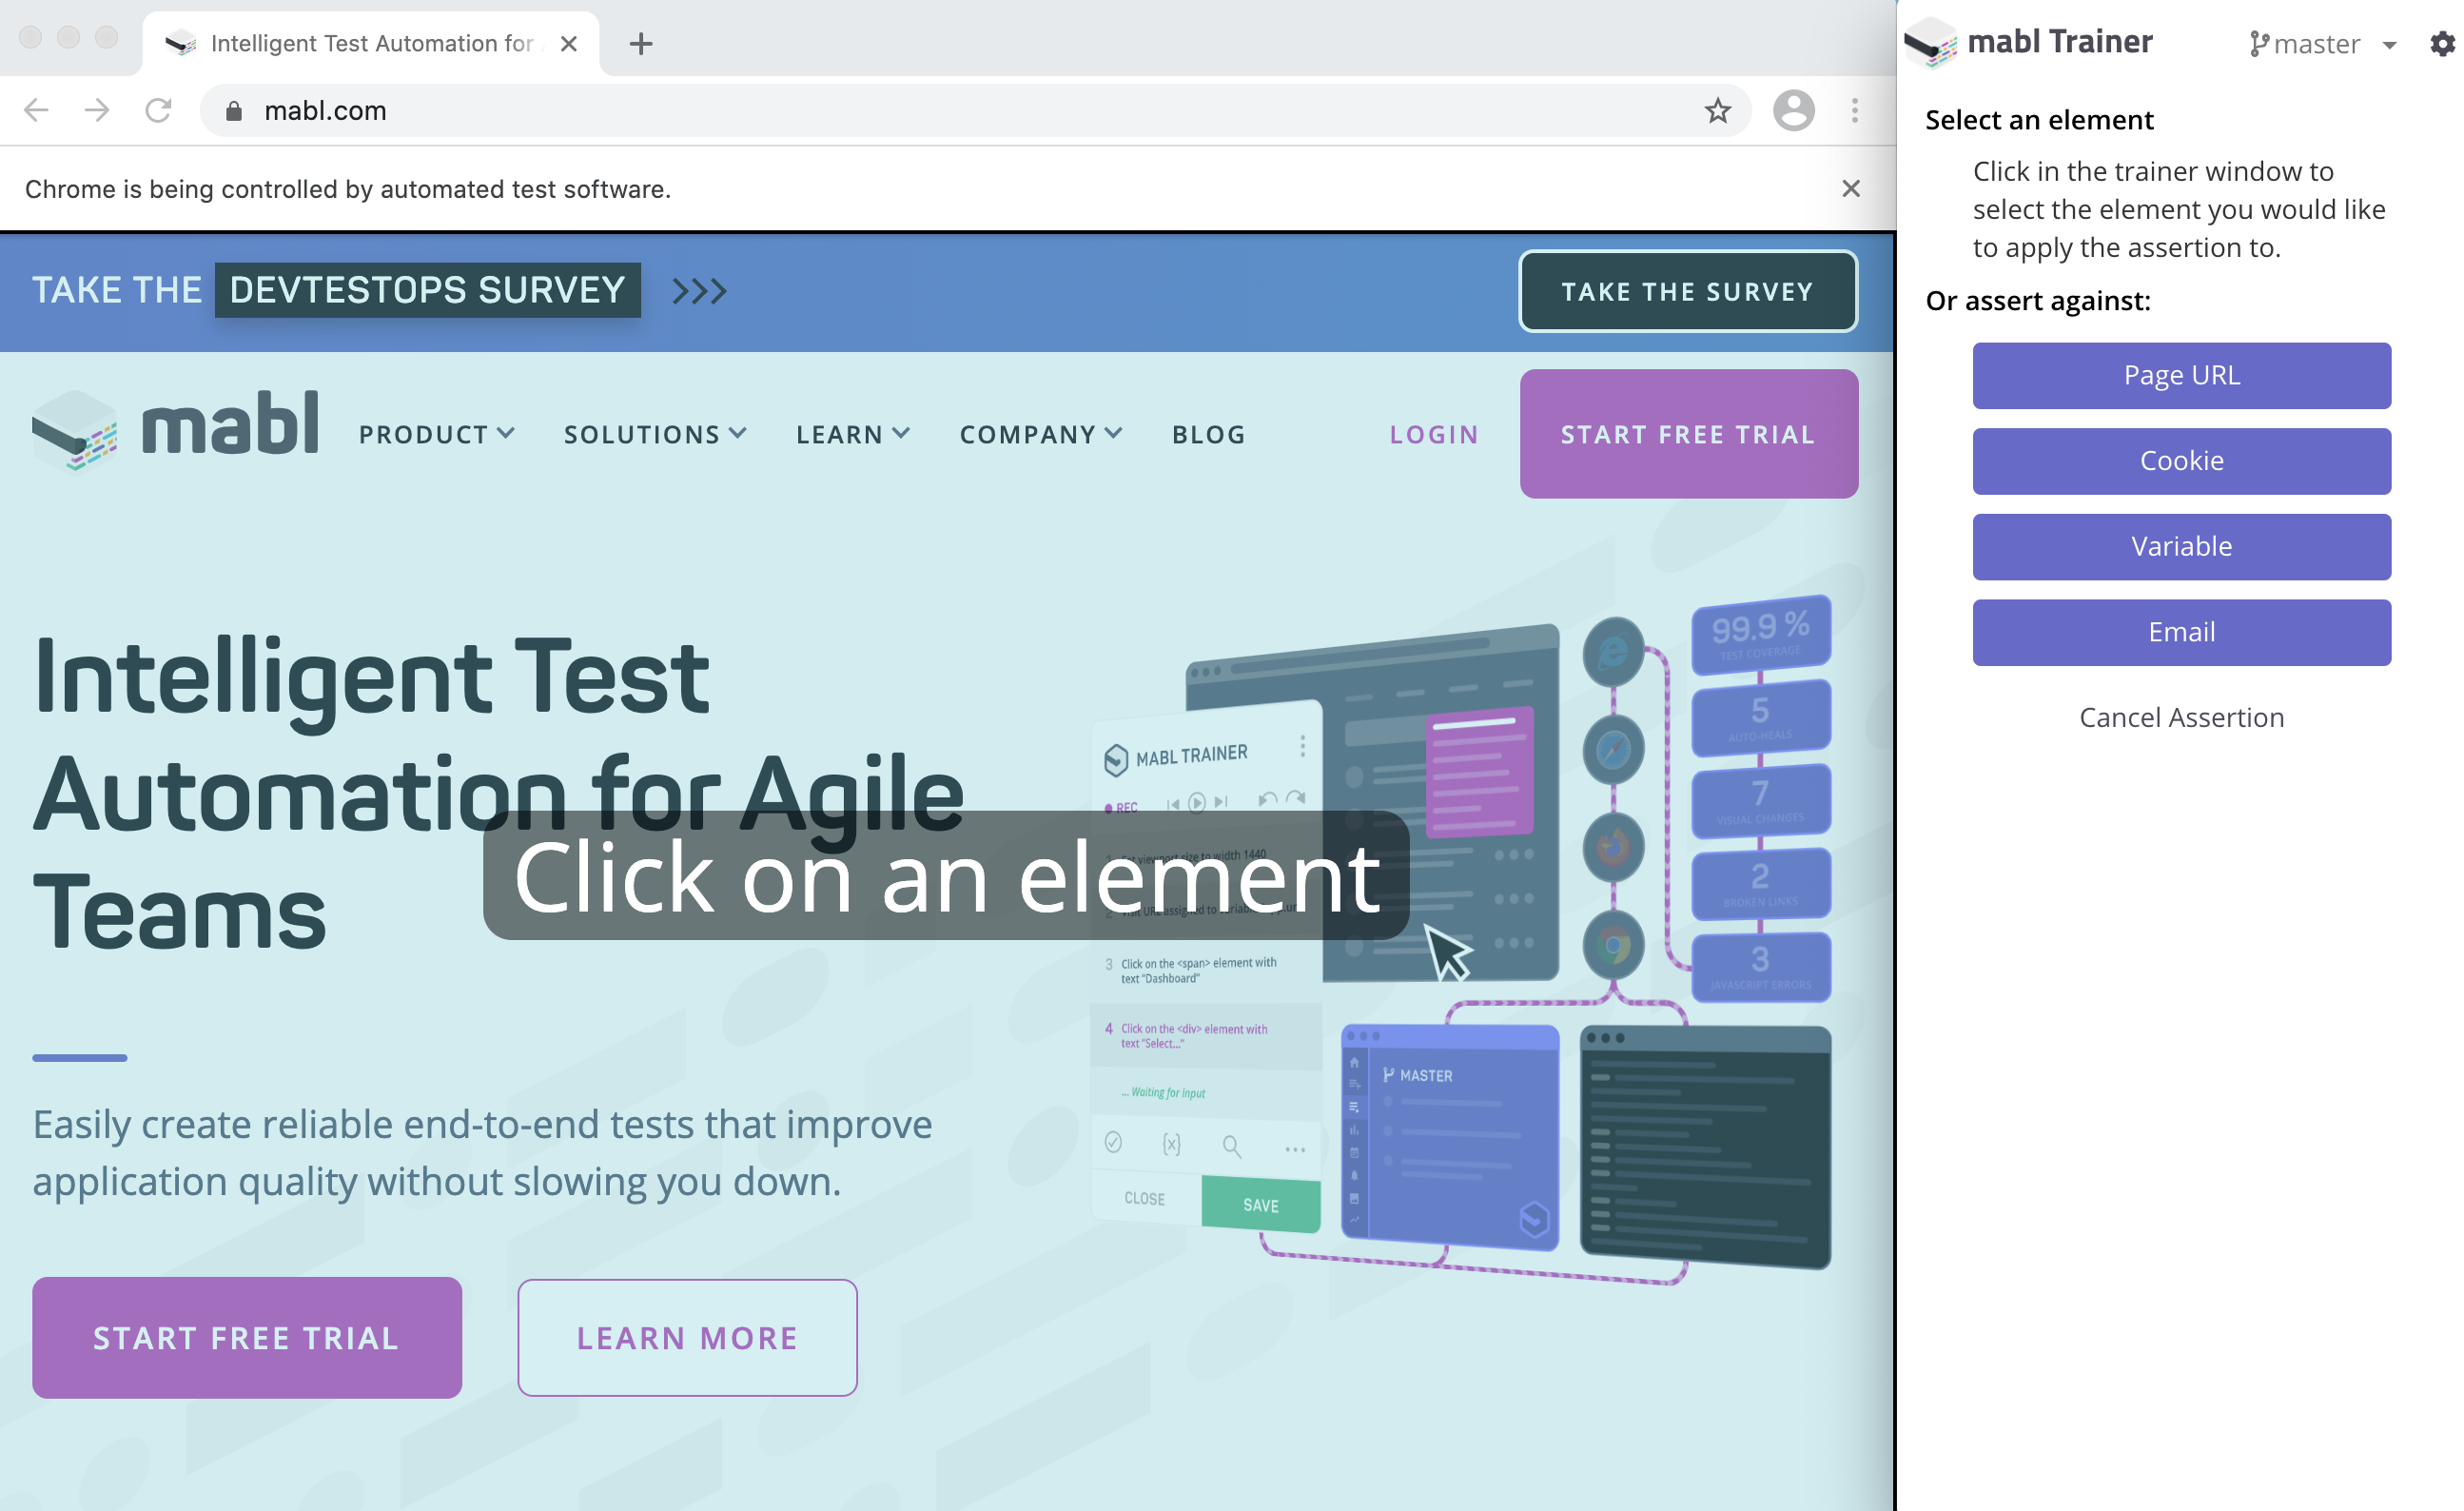2464x1511 pixels.
Task: Click the TAKE THE SURVEY button
Action: point(1687,291)
